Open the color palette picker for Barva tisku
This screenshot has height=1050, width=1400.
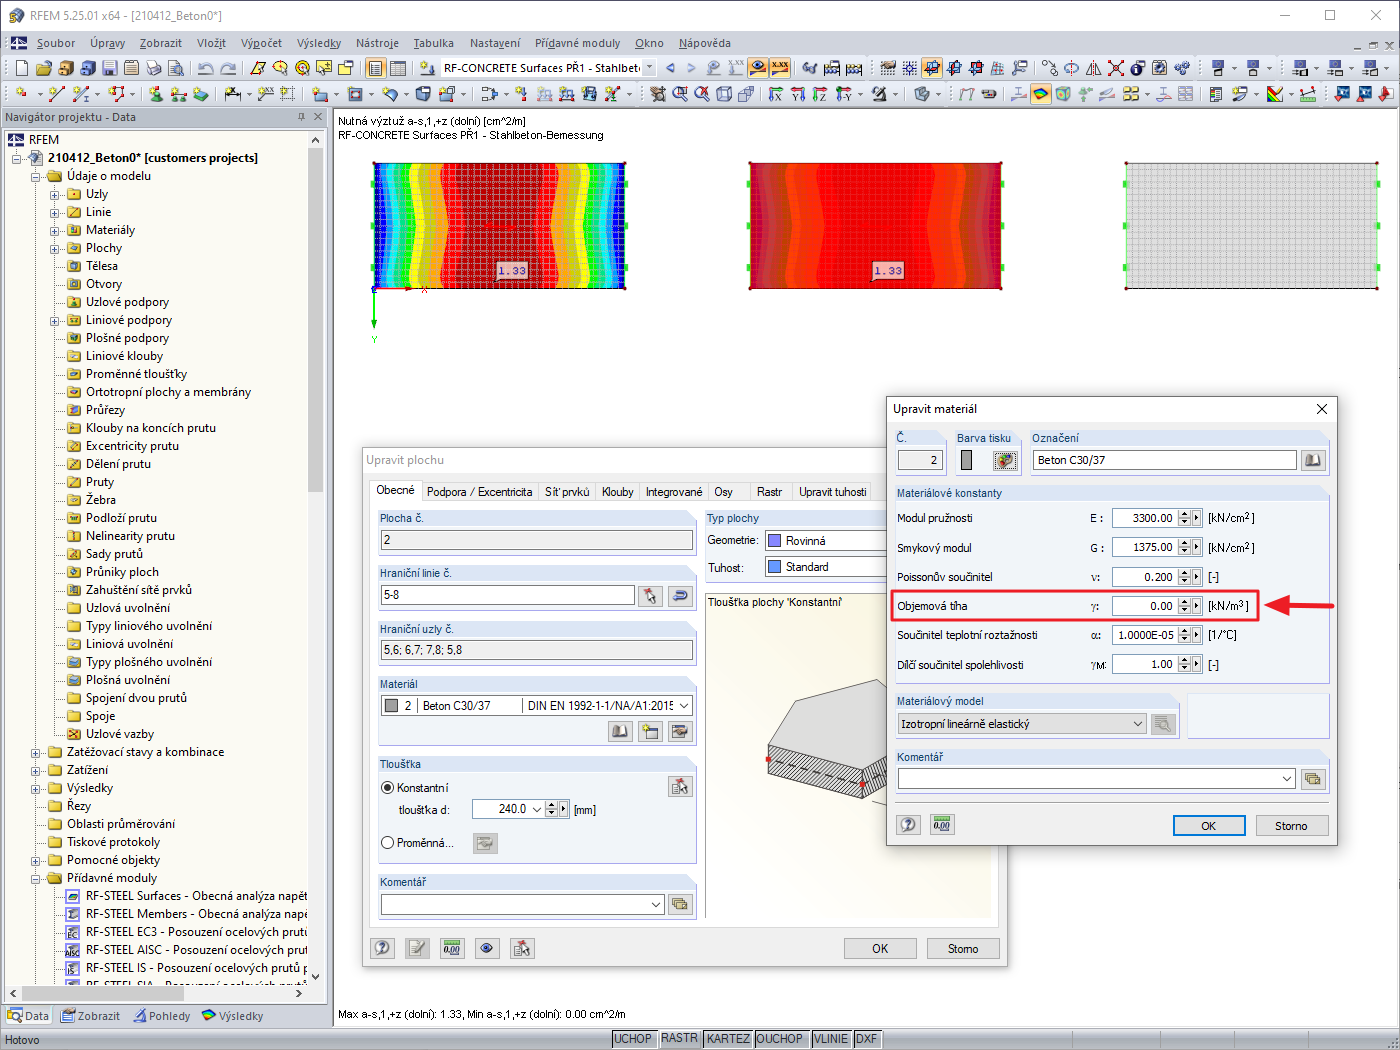pyautogui.click(x=1005, y=460)
